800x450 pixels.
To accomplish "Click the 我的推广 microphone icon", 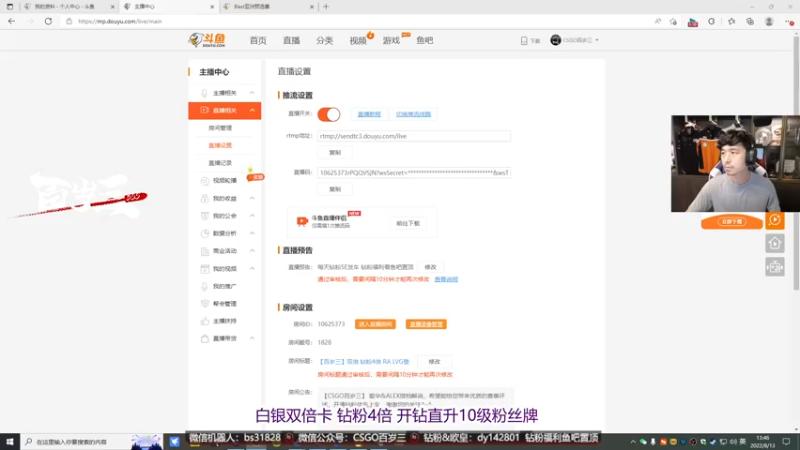I will pyautogui.click(x=205, y=286).
